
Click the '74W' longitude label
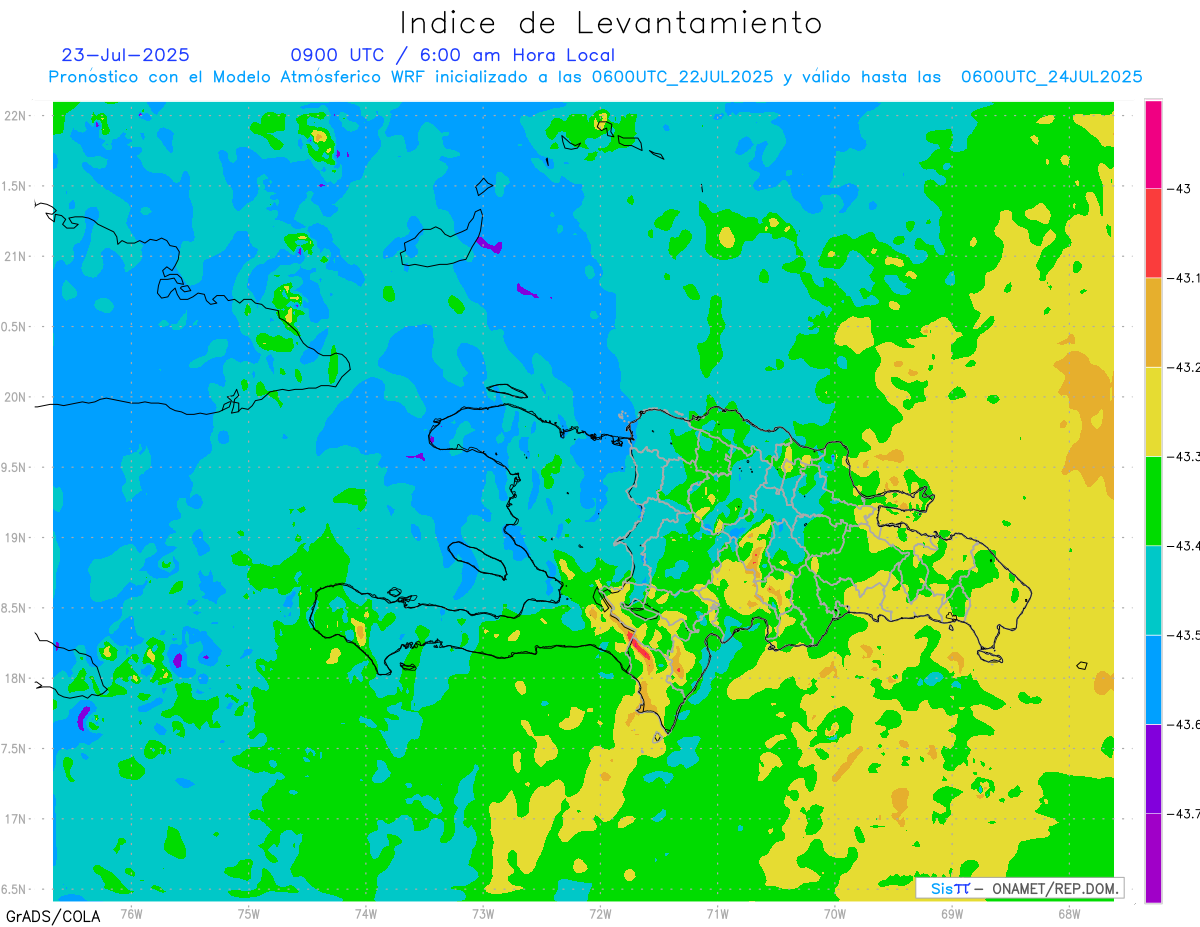coord(365,913)
